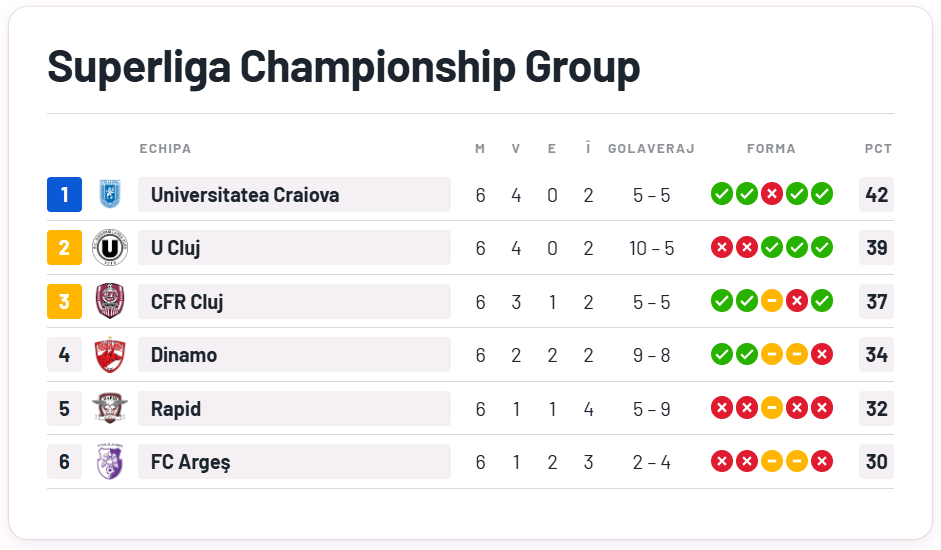Viewport: 941px width, 550px height.
Task: Click the red loss icon in Craiova's form
Action: (x=771, y=194)
